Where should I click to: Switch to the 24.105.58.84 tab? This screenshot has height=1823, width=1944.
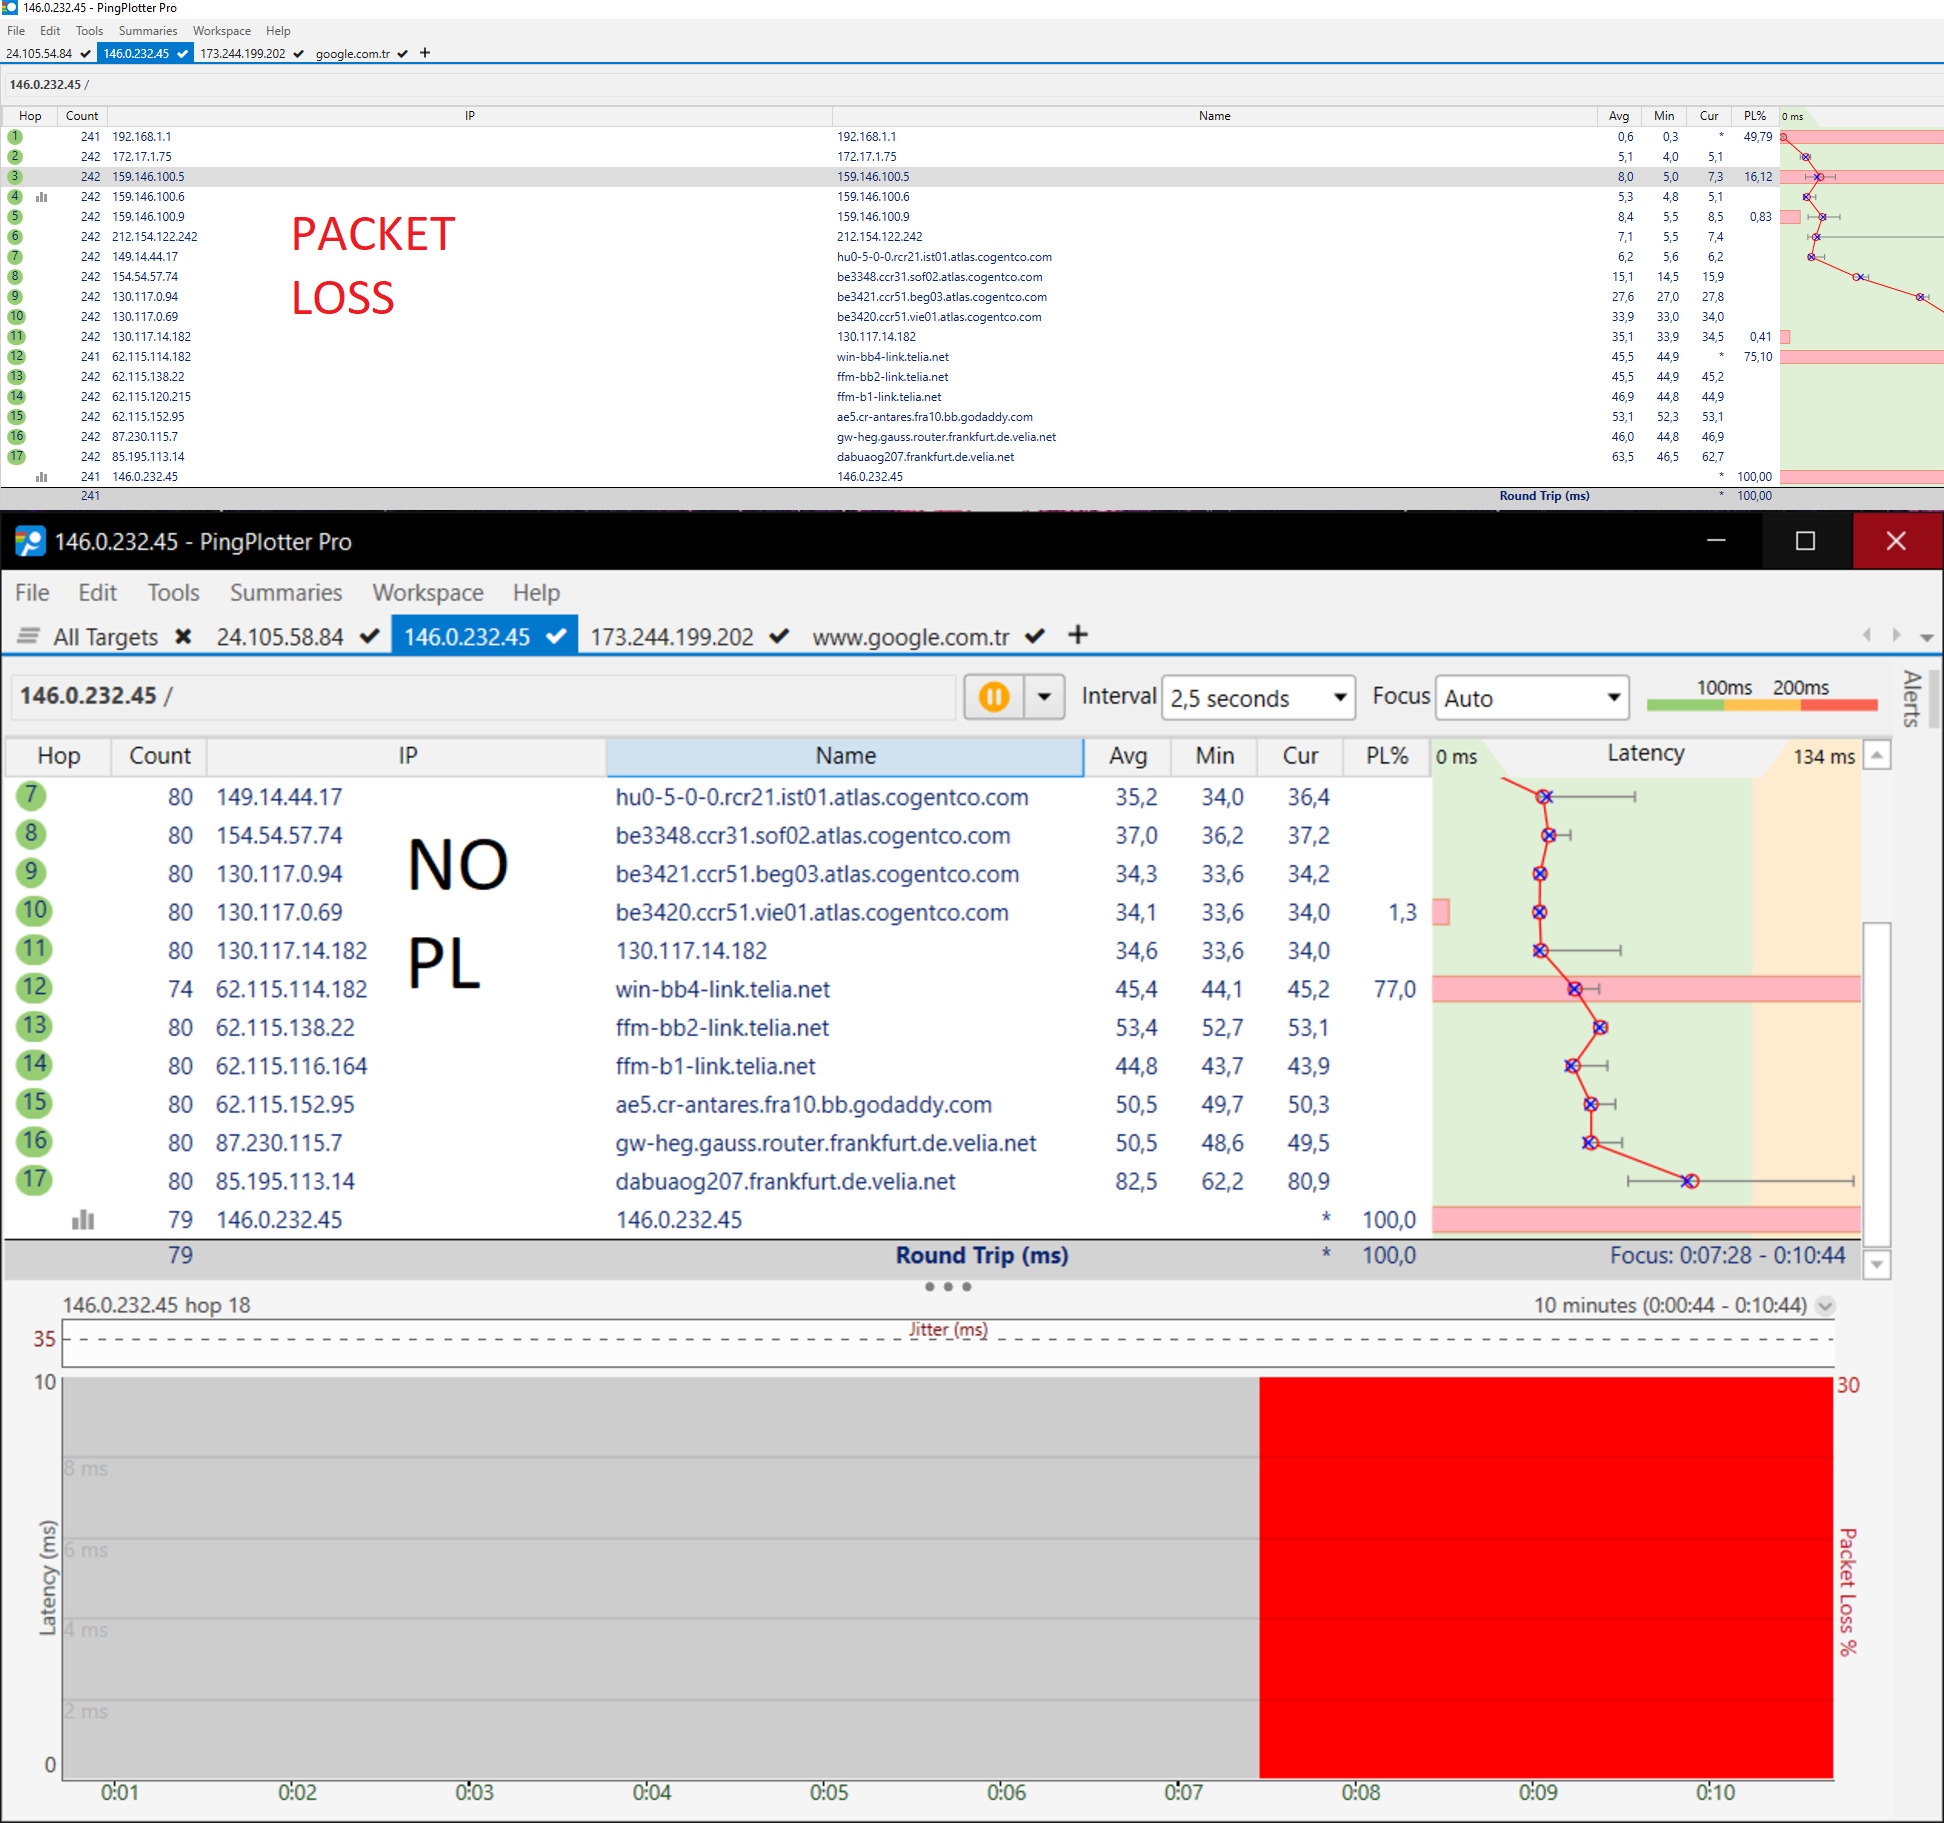pos(280,637)
